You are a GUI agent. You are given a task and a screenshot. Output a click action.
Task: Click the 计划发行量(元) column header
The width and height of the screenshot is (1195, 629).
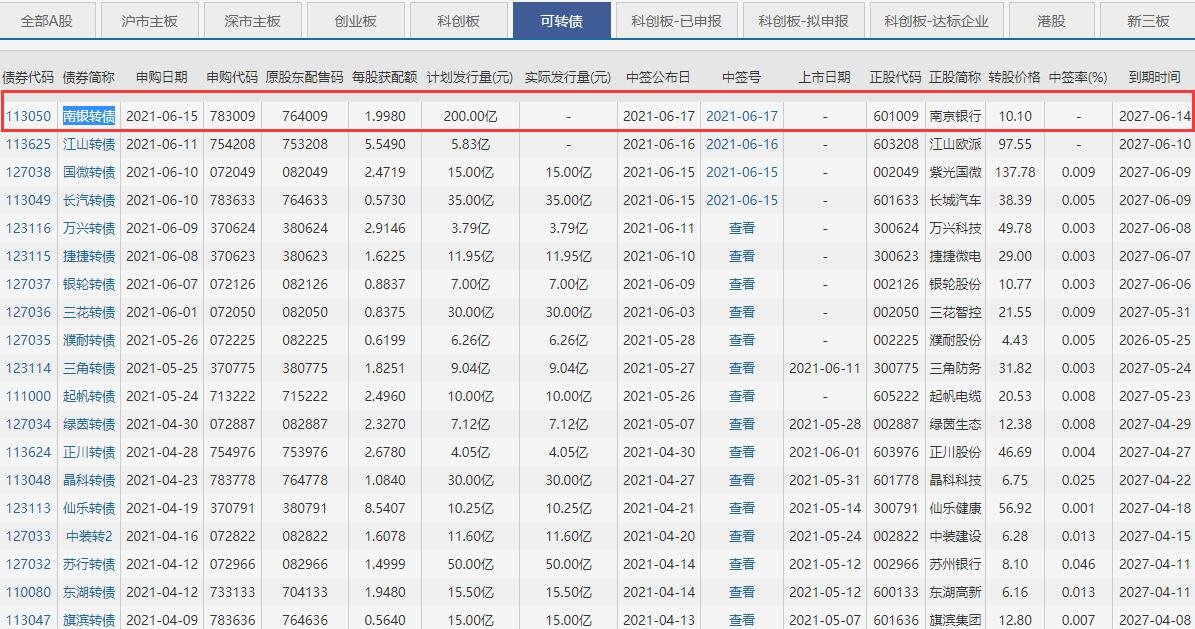tap(470, 77)
